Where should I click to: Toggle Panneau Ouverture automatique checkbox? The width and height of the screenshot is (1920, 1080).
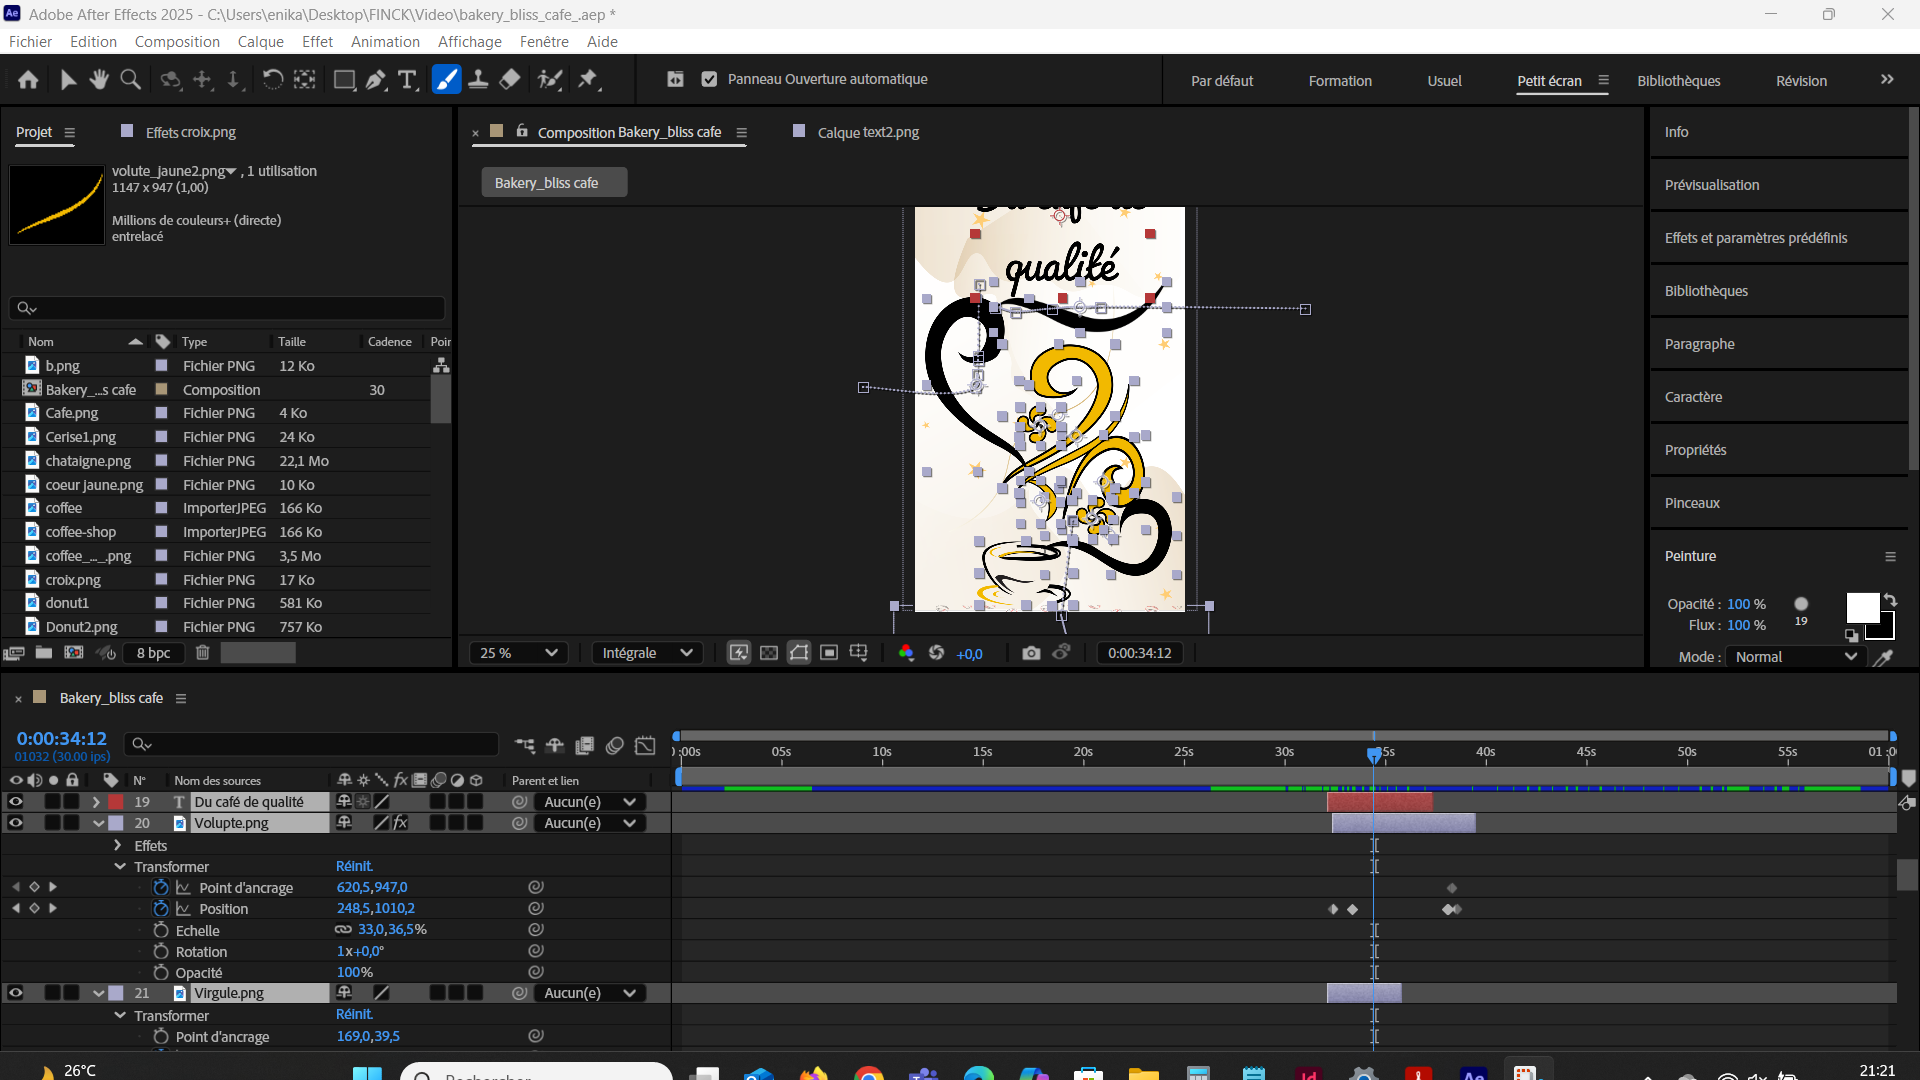[709, 79]
